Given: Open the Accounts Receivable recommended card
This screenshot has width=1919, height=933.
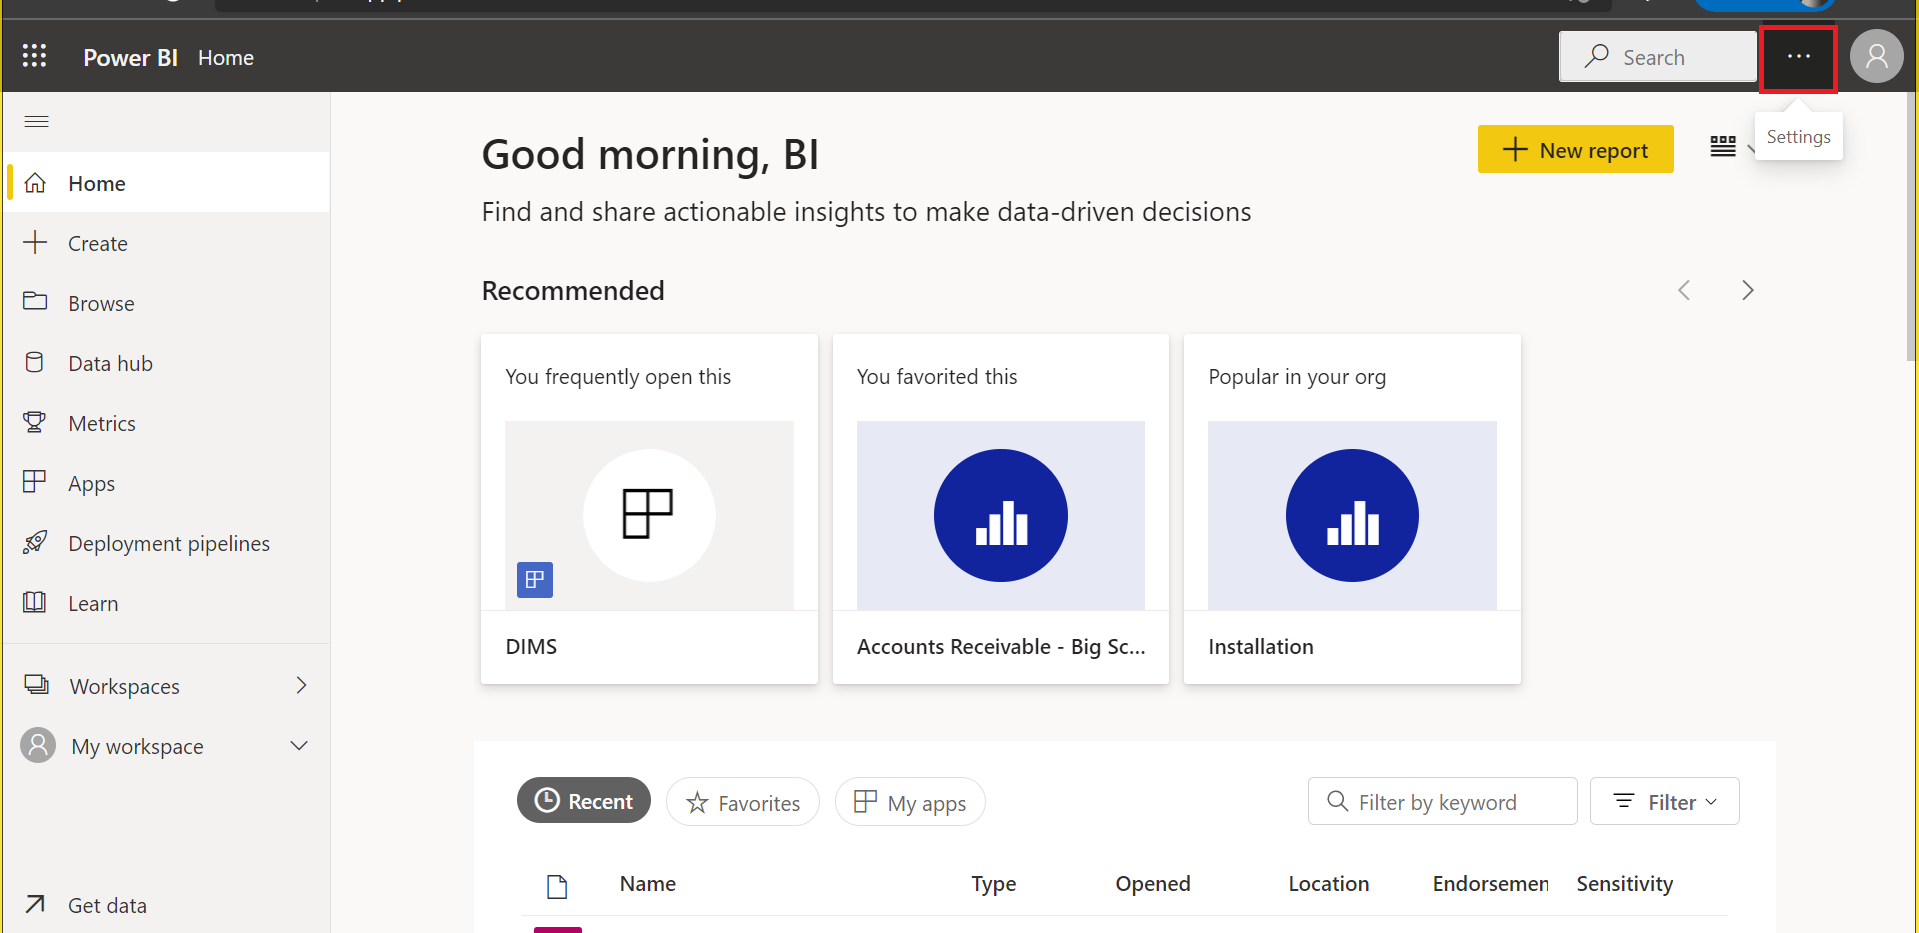Looking at the screenshot, I should click(x=1001, y=509).
